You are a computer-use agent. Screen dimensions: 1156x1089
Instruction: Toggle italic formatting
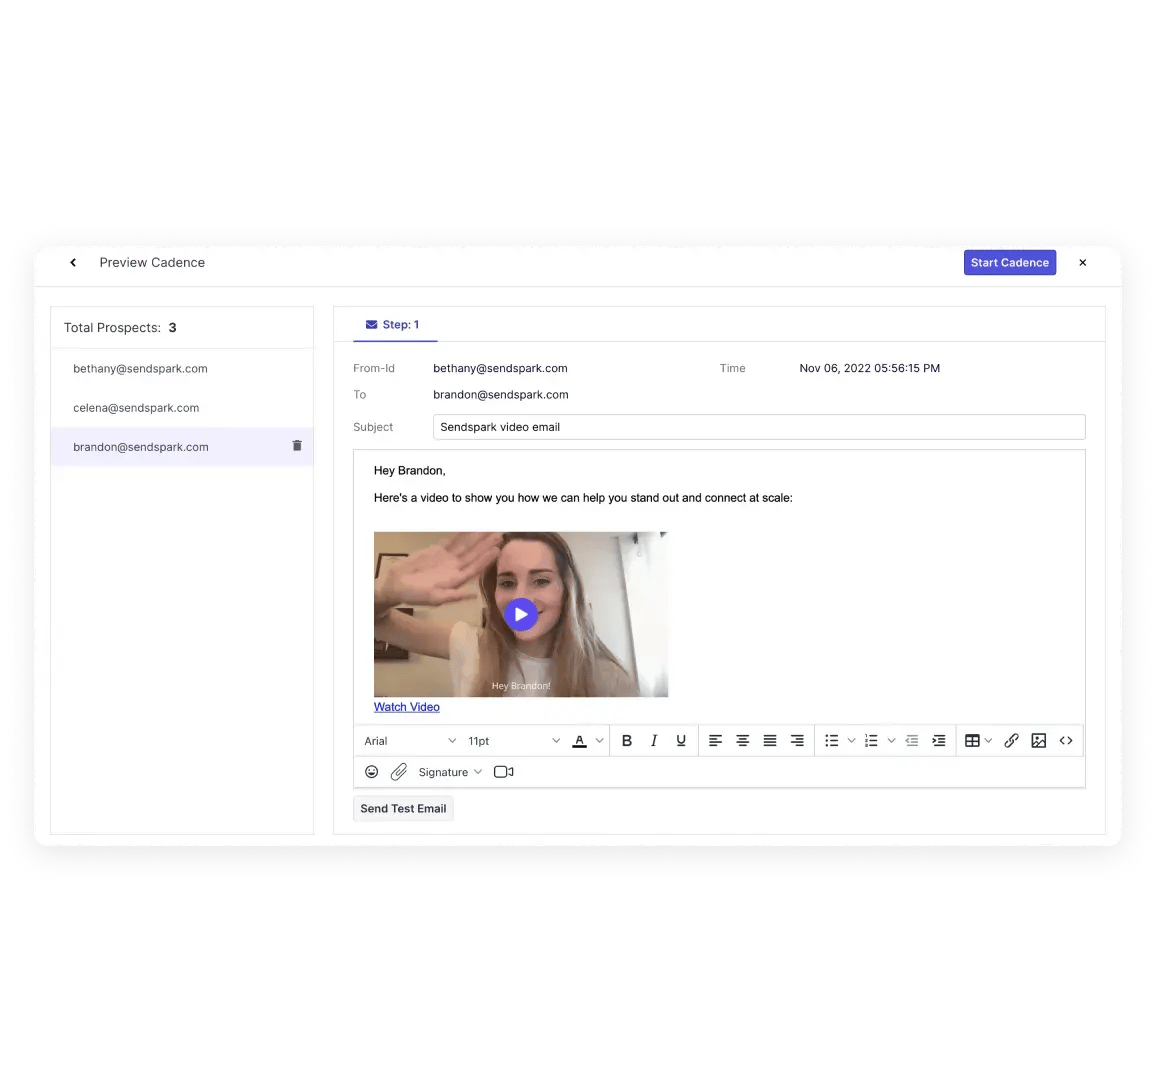pos(654,740)
